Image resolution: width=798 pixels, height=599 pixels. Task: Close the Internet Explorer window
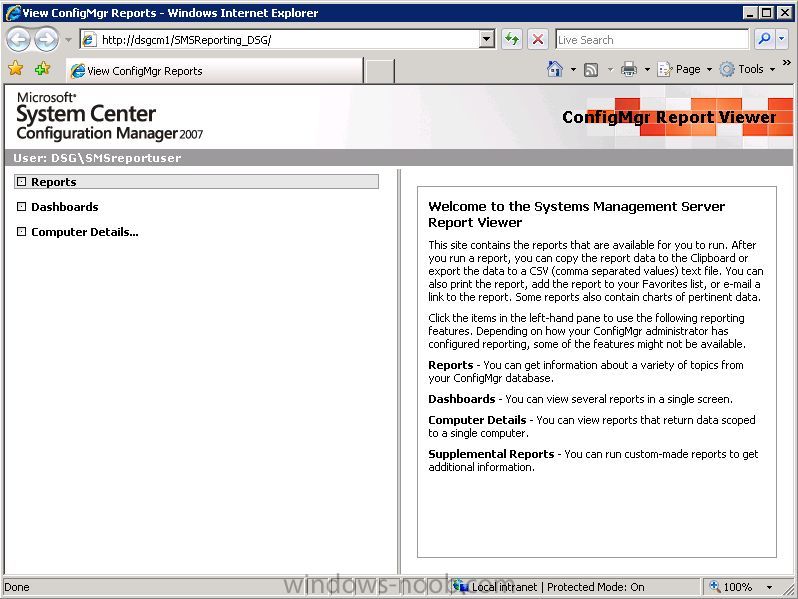pos(784,13)
